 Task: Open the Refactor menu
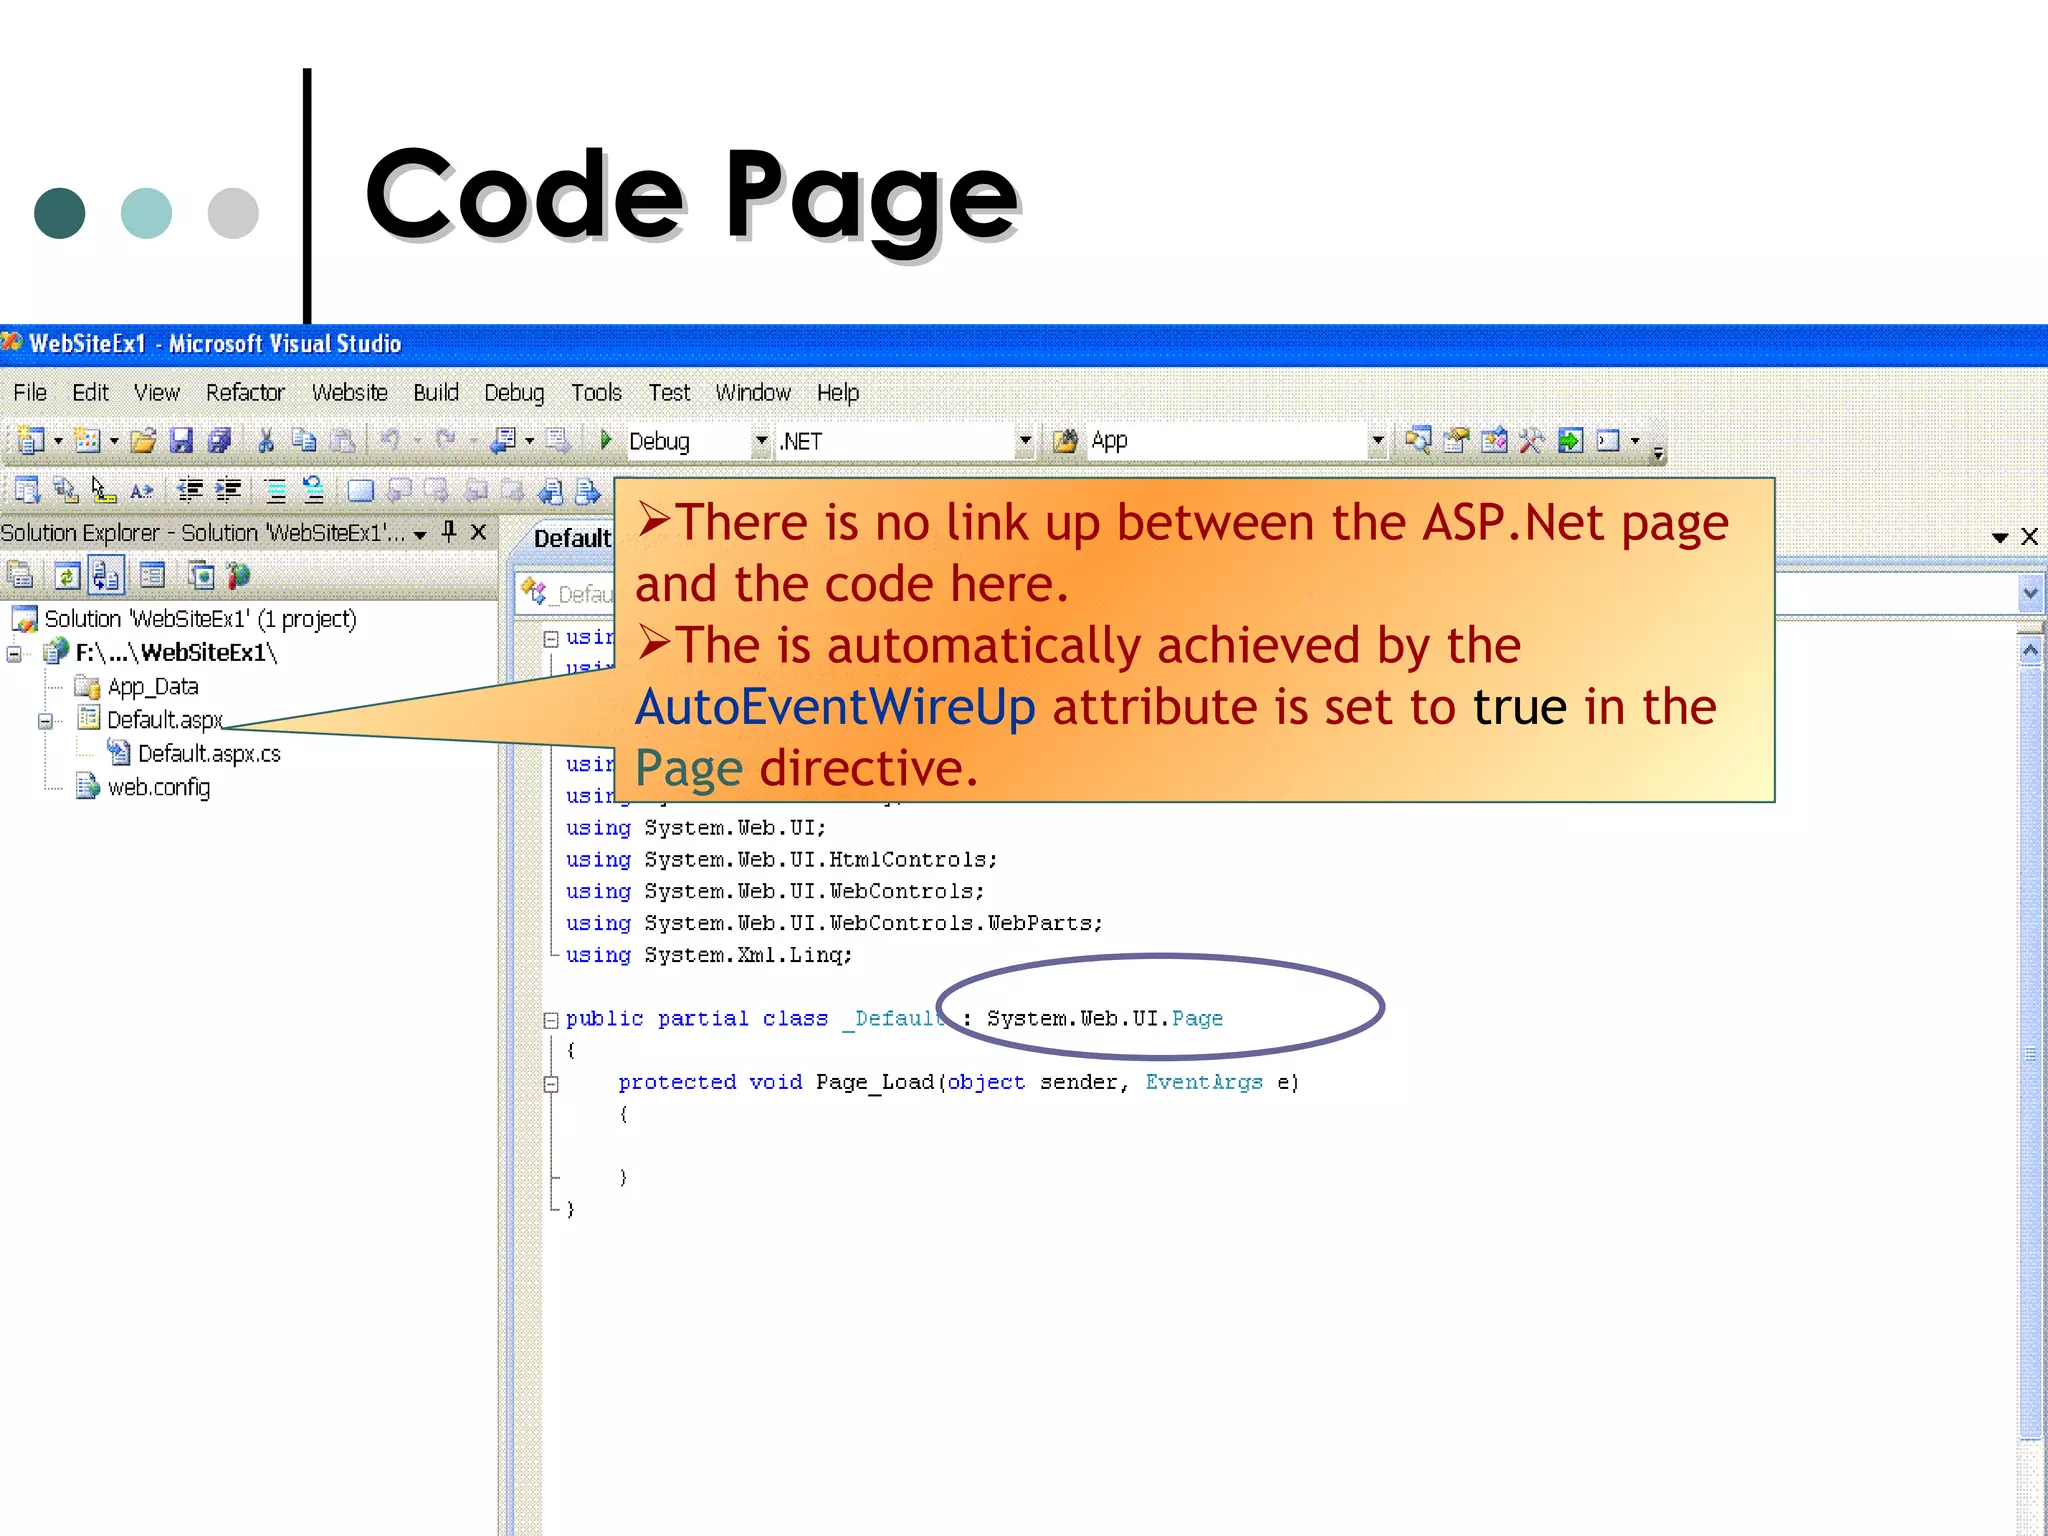[x=245, y=393]
